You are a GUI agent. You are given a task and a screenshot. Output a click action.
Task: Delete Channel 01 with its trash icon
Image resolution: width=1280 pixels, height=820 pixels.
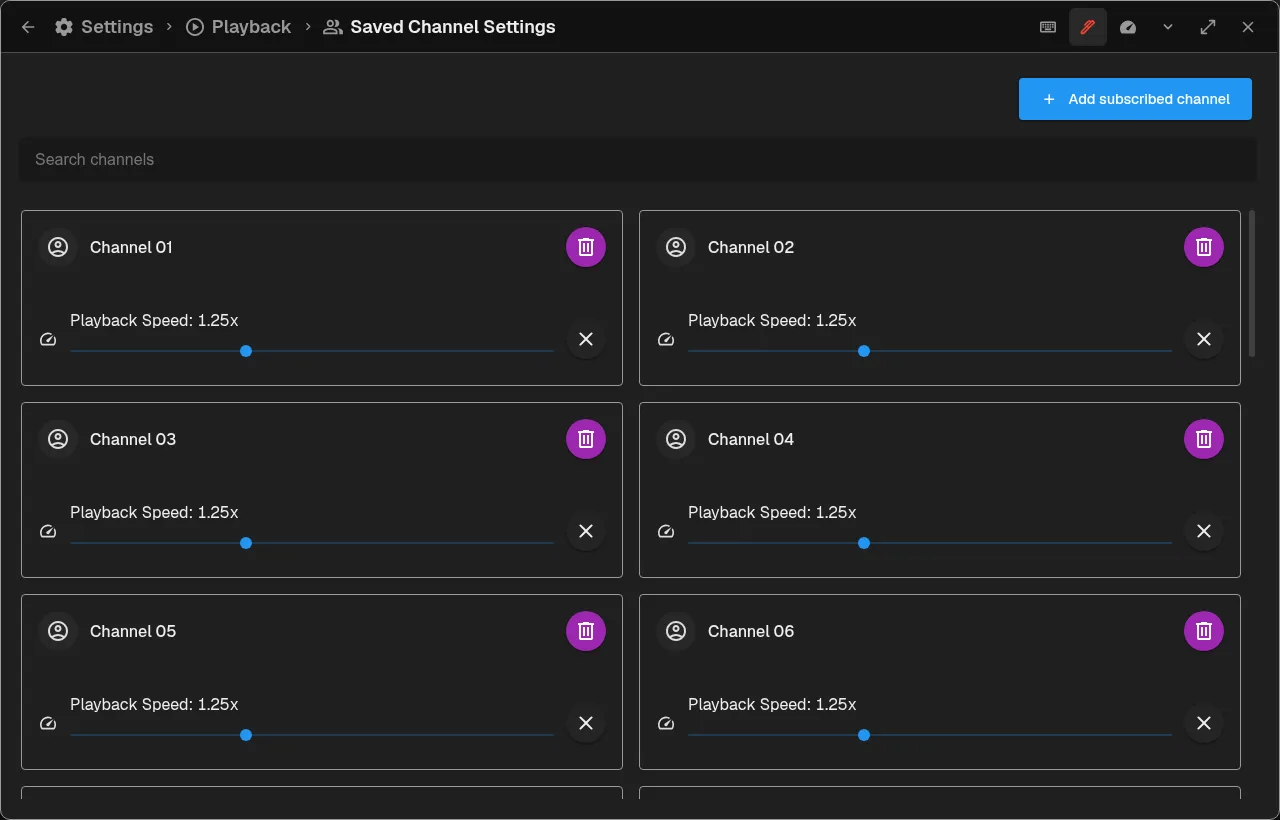click(x=586, y=247)
